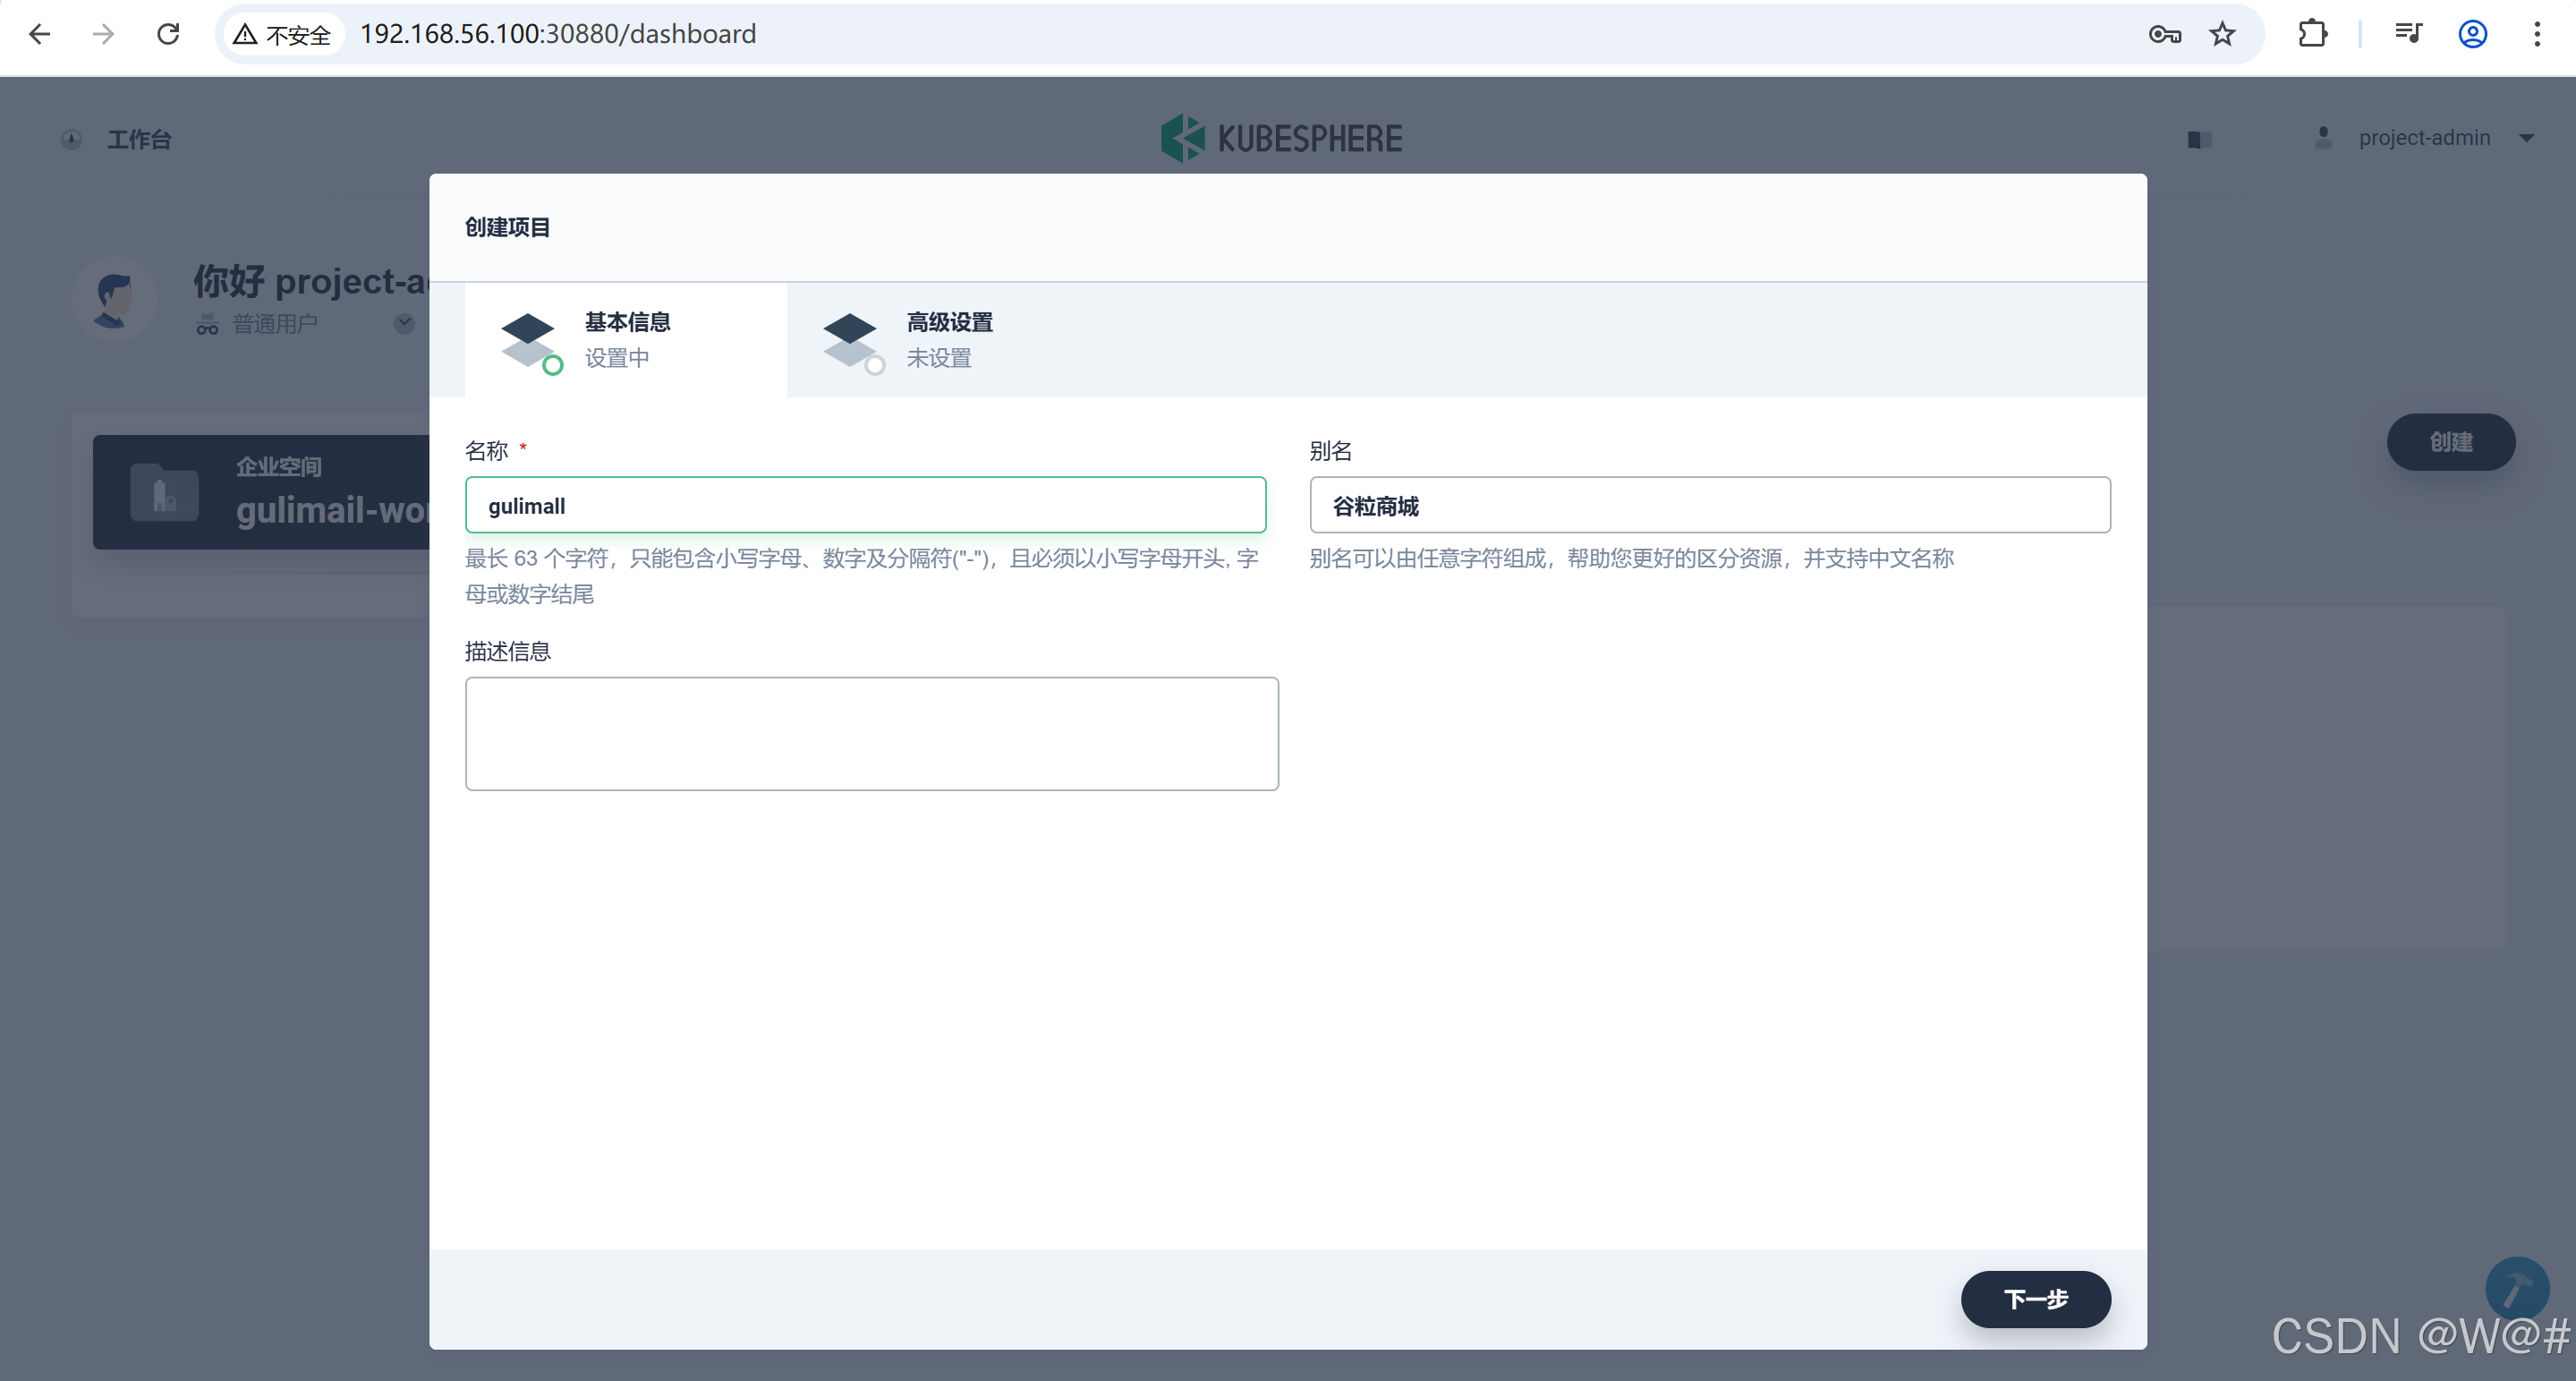Open the 工作台 workbench menu
2576x1381 pixels.
[140, 139]
